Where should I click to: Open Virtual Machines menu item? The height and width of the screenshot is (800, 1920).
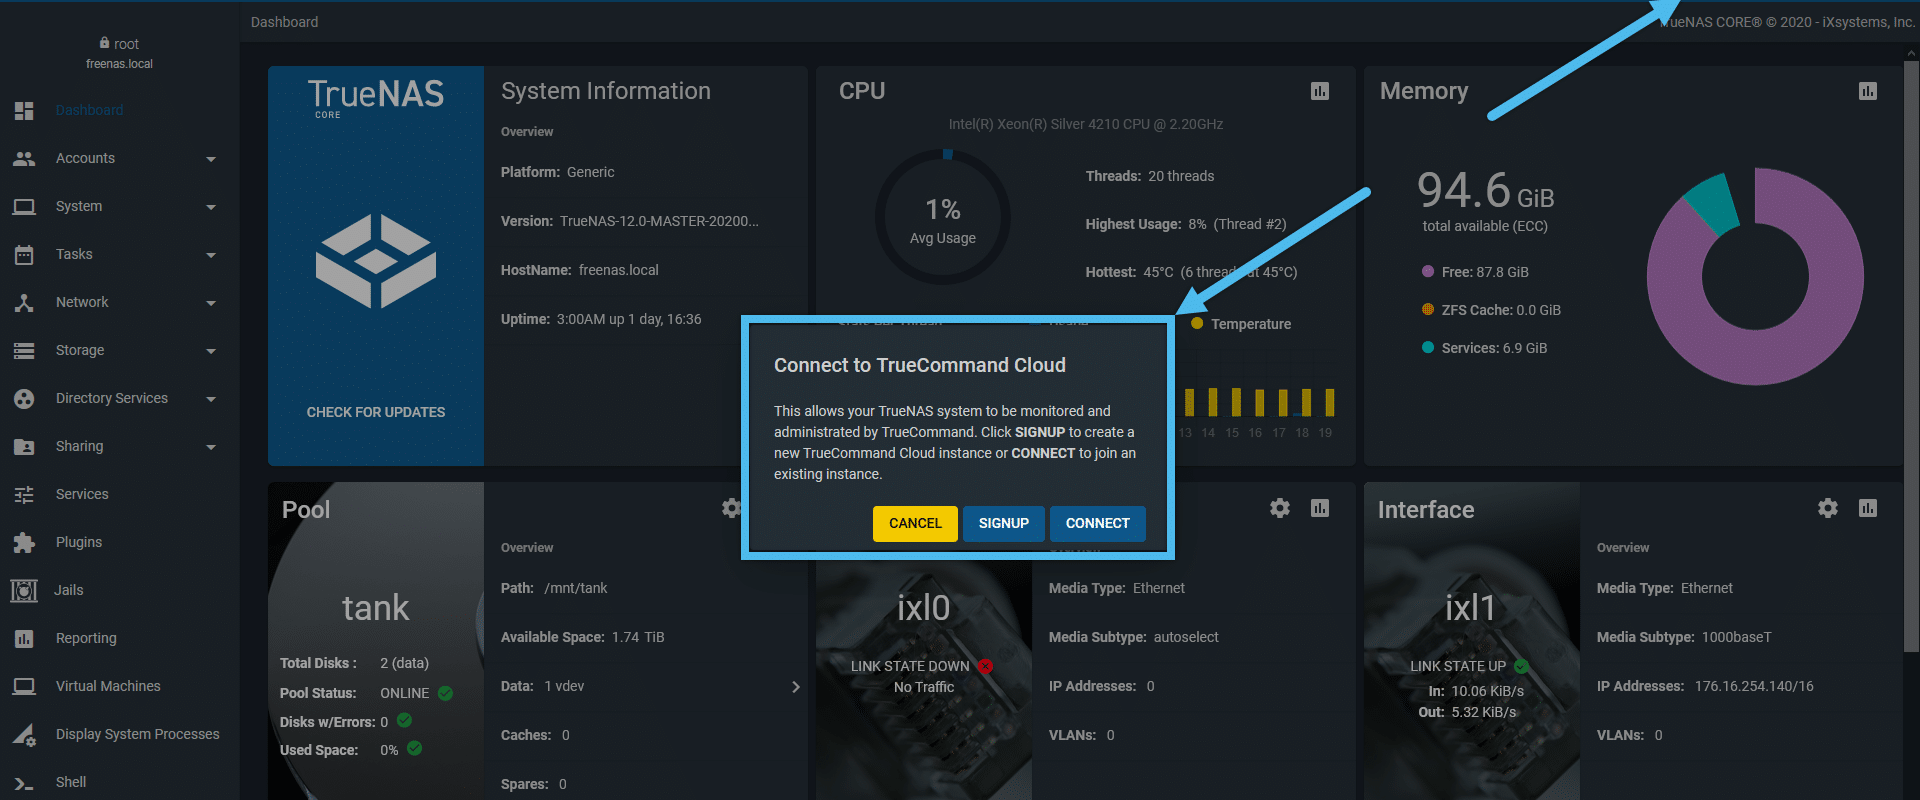[x=108, y=686]
